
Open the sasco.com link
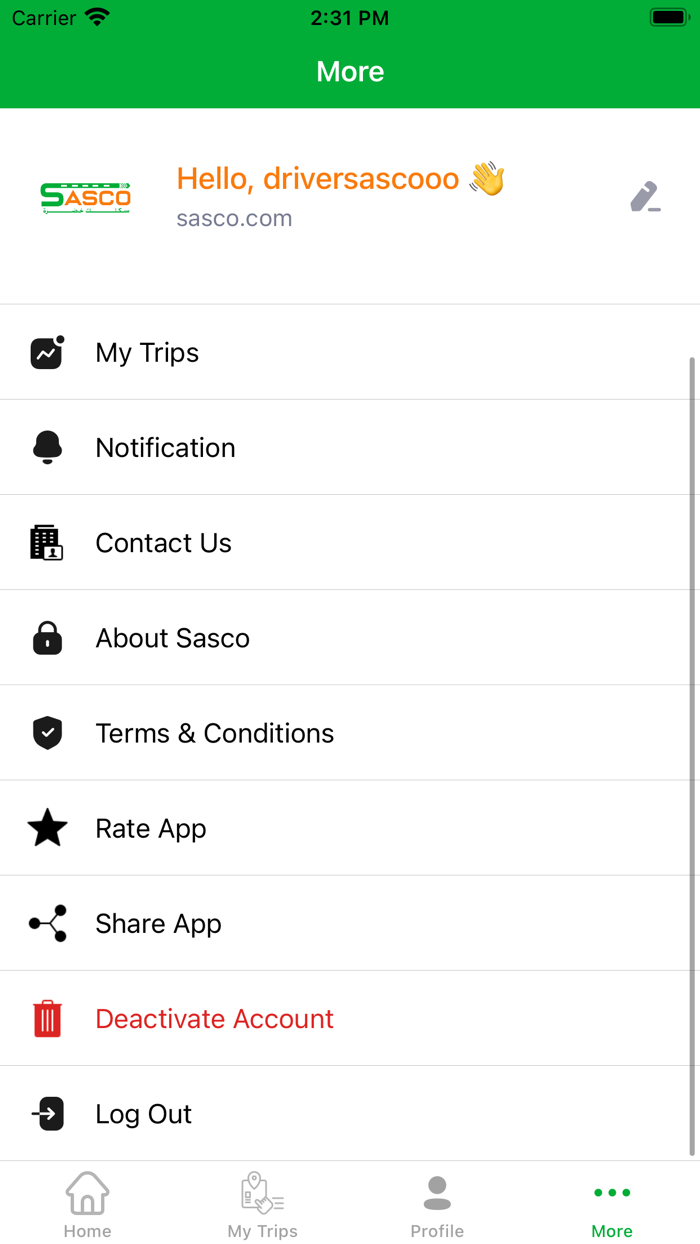pos(234,218)
